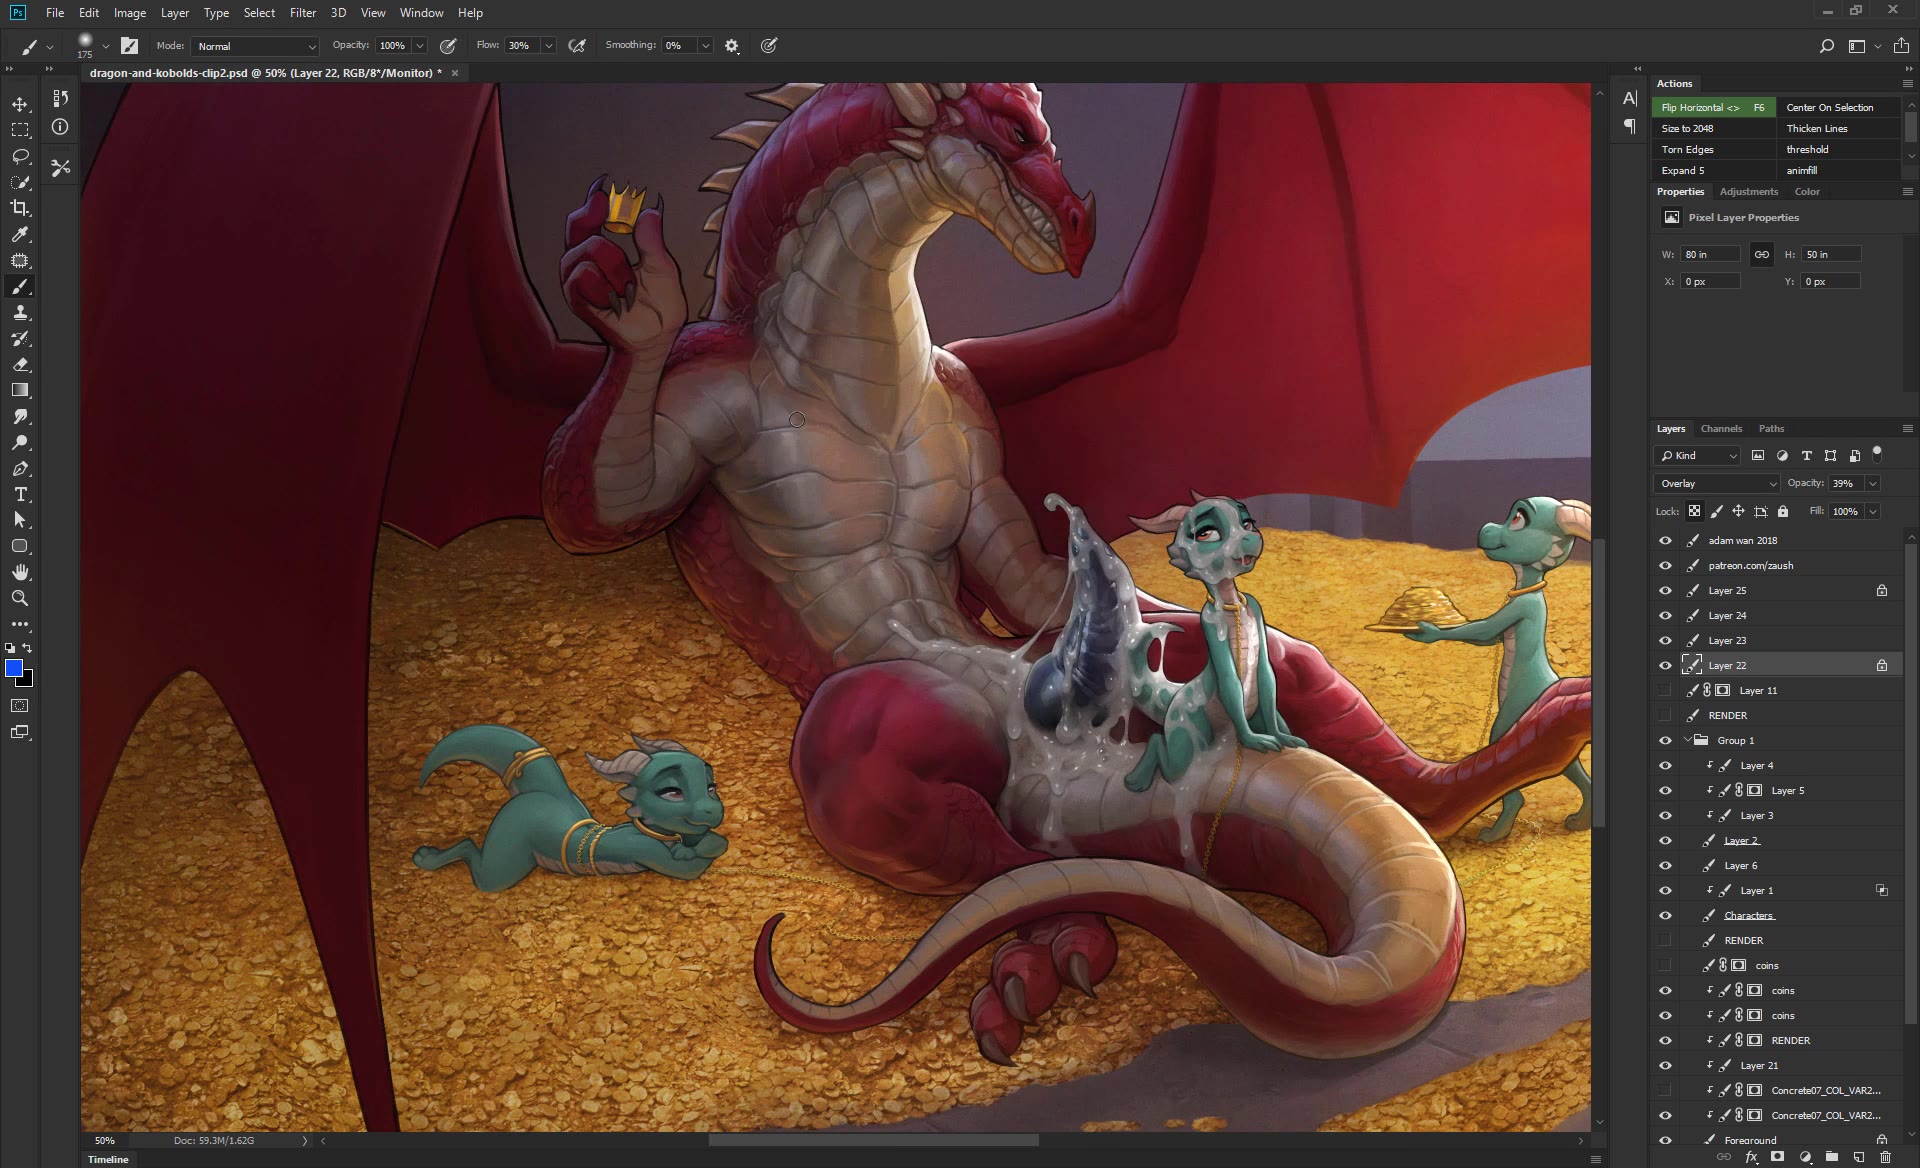1920x1168 pixels.
Task: Run the Flip Horizontal action
Action: 1713,107
